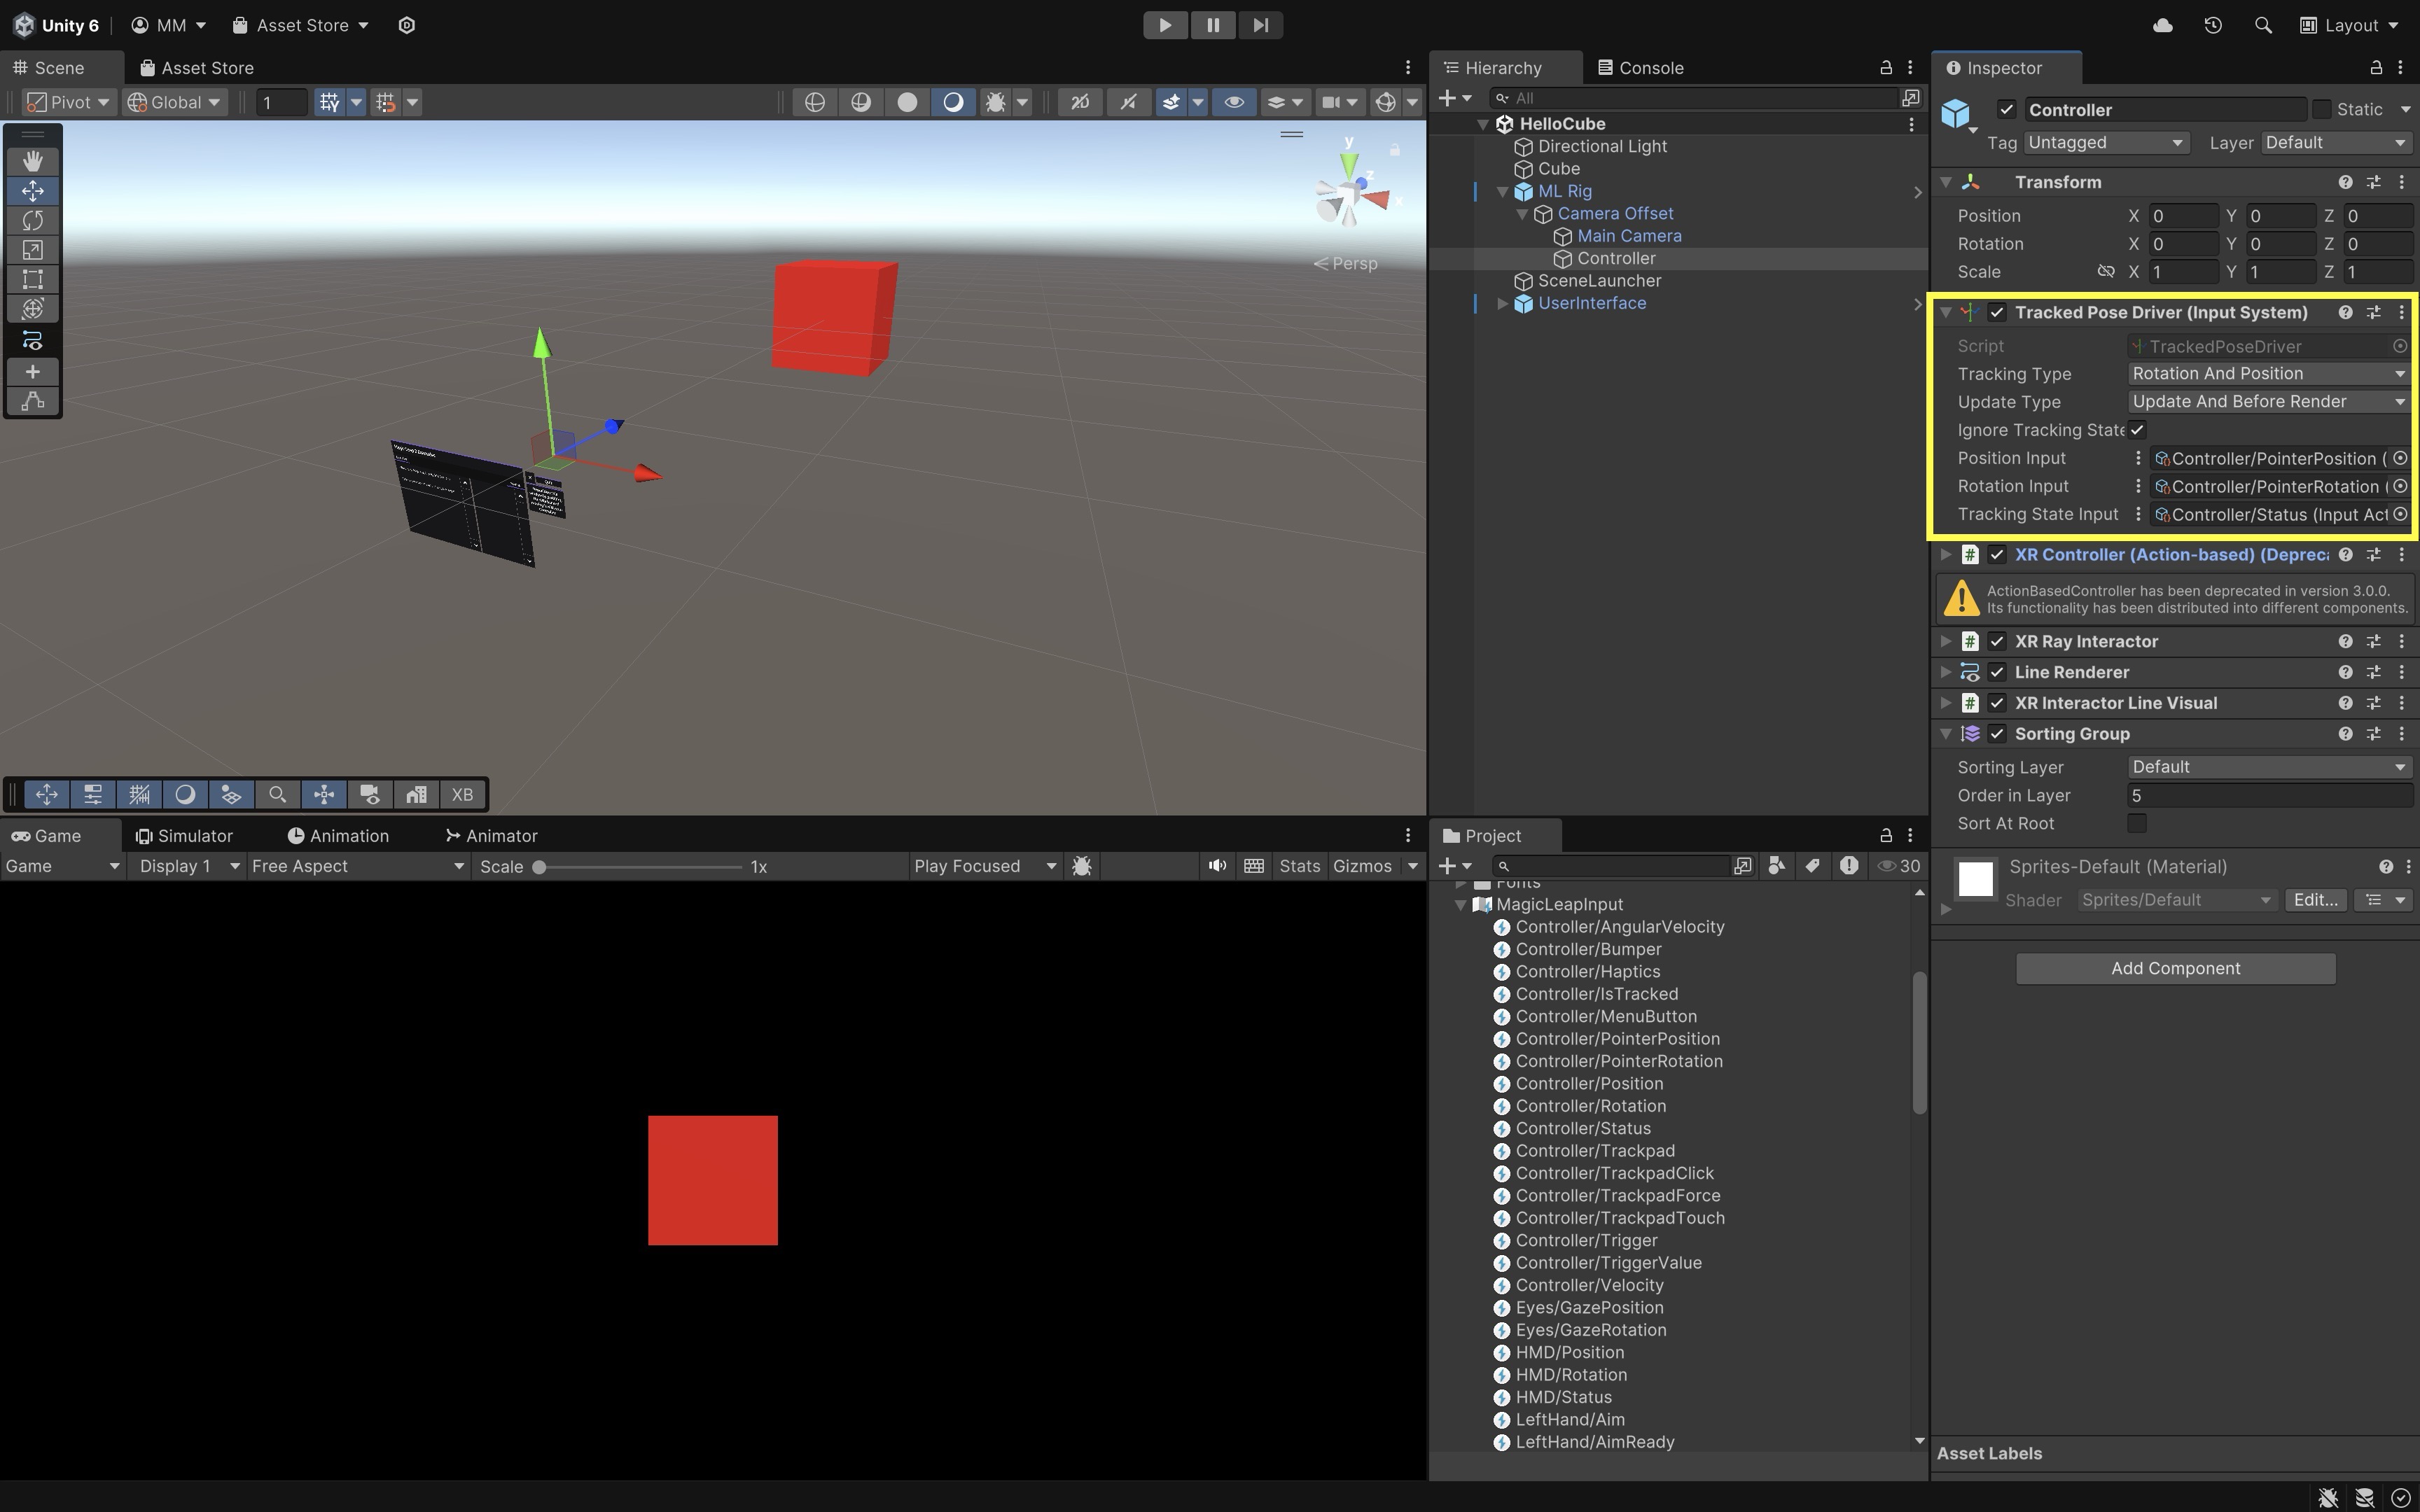Click the Game view Scale slider
Image resolution: width=2420 pixels, height=1512 pixels.
(x=640, y=866)
